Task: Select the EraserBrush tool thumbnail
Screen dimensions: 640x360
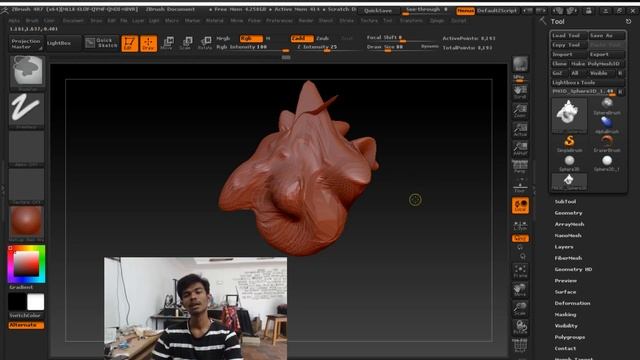Action: click(x=607, y=144)
